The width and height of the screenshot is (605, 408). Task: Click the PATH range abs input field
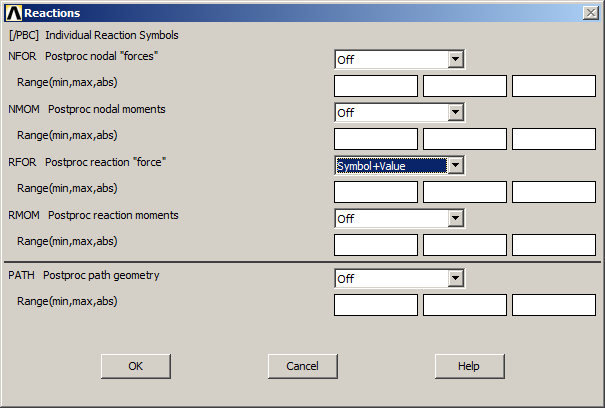pyautogui.click(x=554, y=305)
